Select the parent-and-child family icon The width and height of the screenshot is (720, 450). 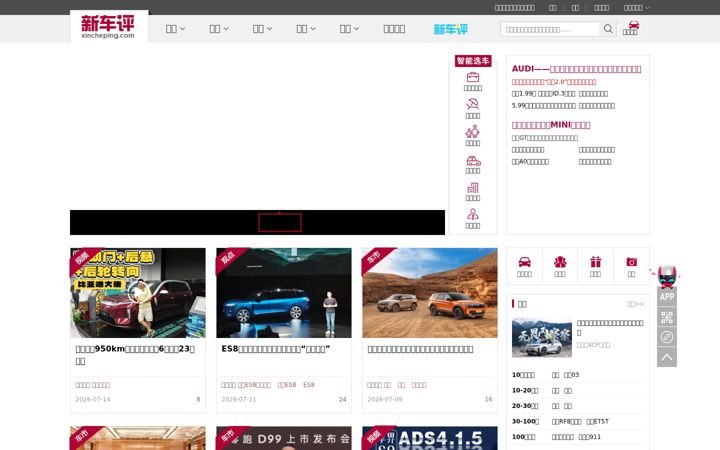point(472,132)
